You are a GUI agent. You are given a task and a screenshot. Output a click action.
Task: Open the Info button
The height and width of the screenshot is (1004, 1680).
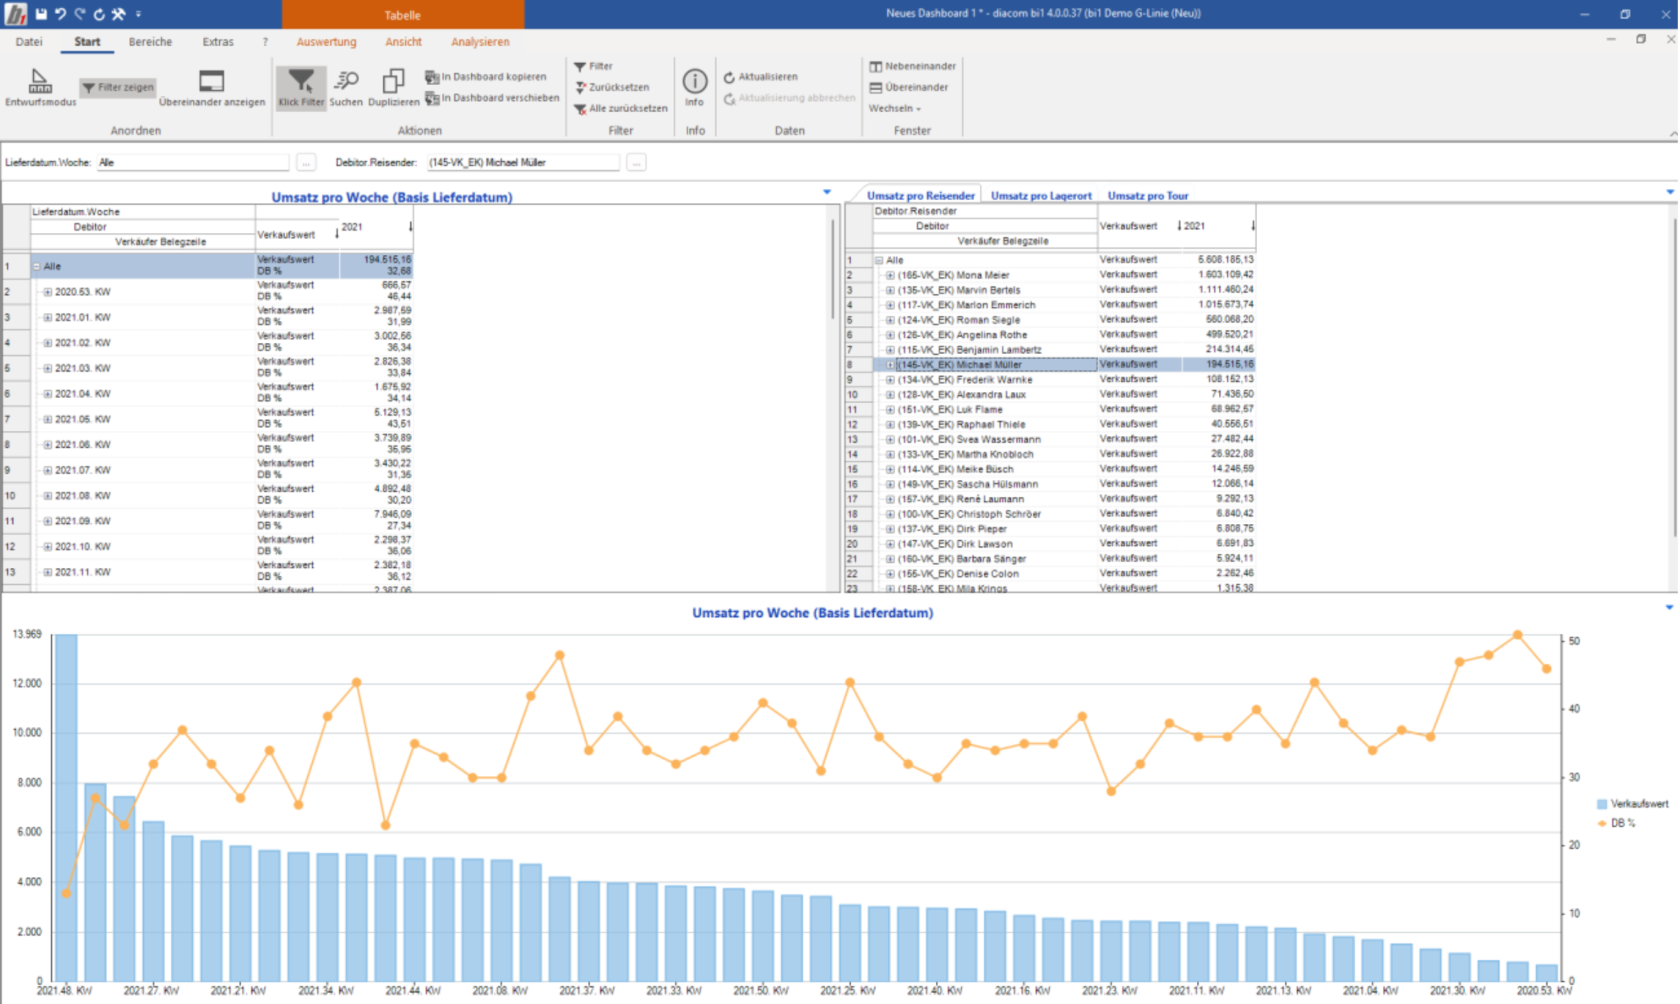point(695,88)
